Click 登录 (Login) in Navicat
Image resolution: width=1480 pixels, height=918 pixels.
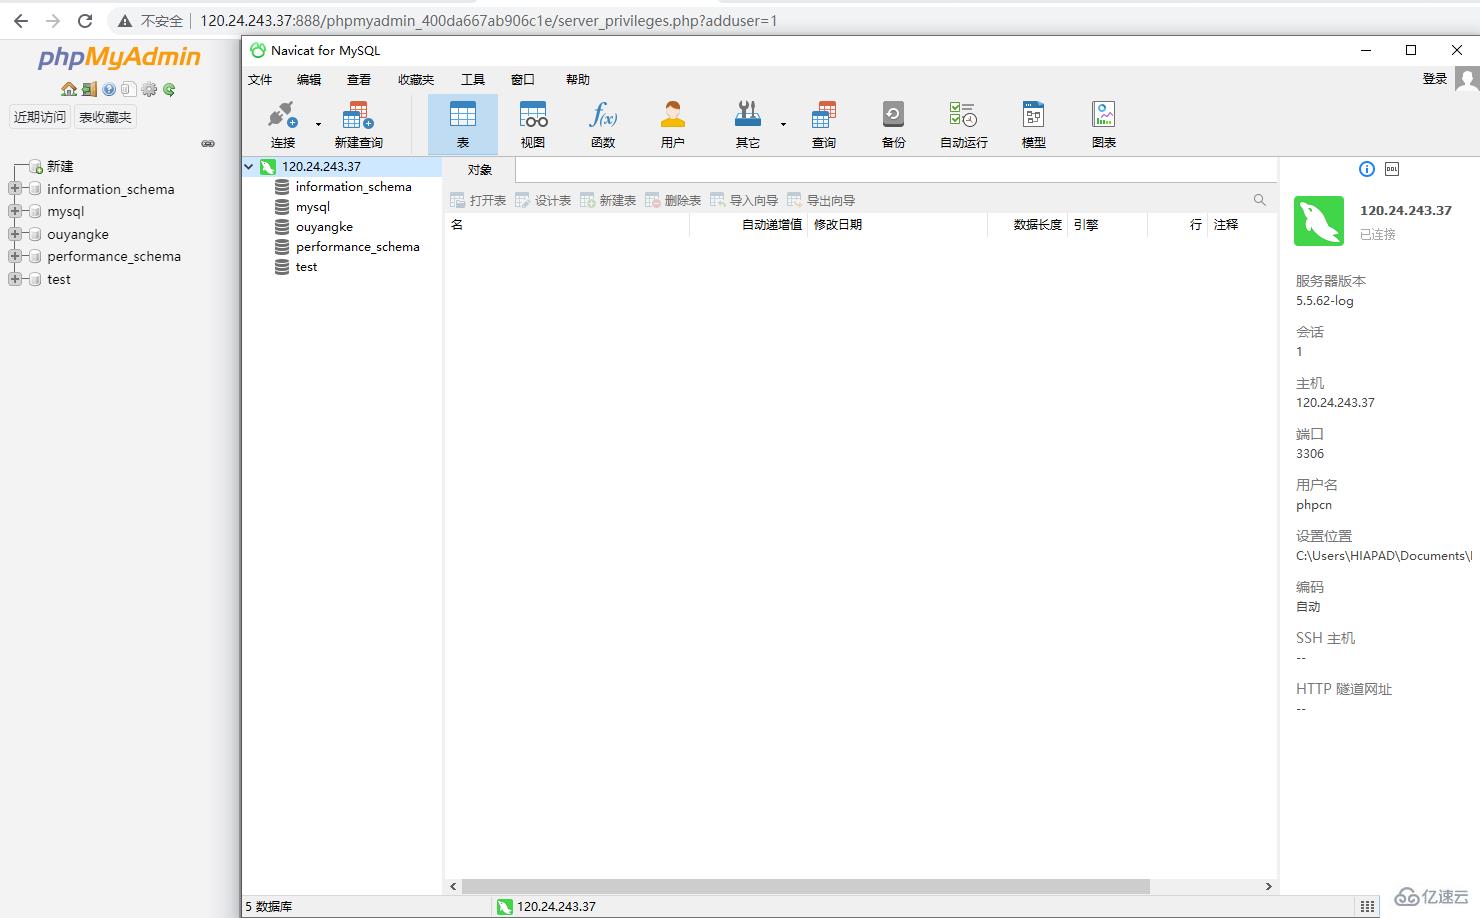(1435, 79)
